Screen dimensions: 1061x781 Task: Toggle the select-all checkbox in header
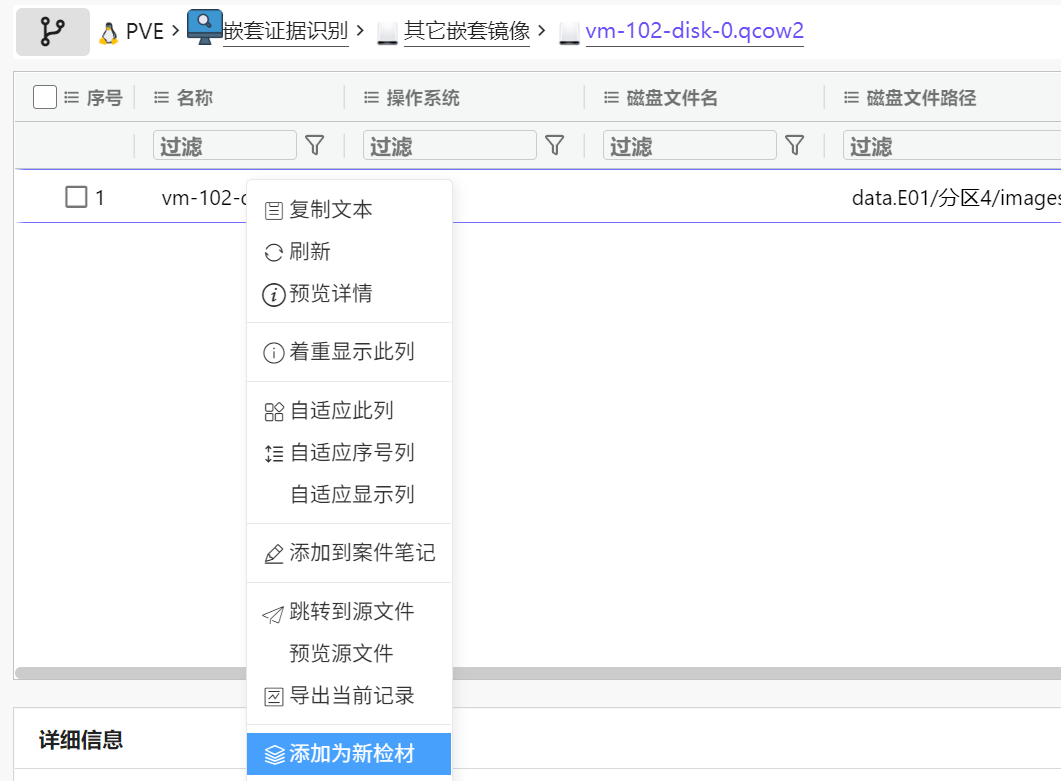click(x=45, y=97)
